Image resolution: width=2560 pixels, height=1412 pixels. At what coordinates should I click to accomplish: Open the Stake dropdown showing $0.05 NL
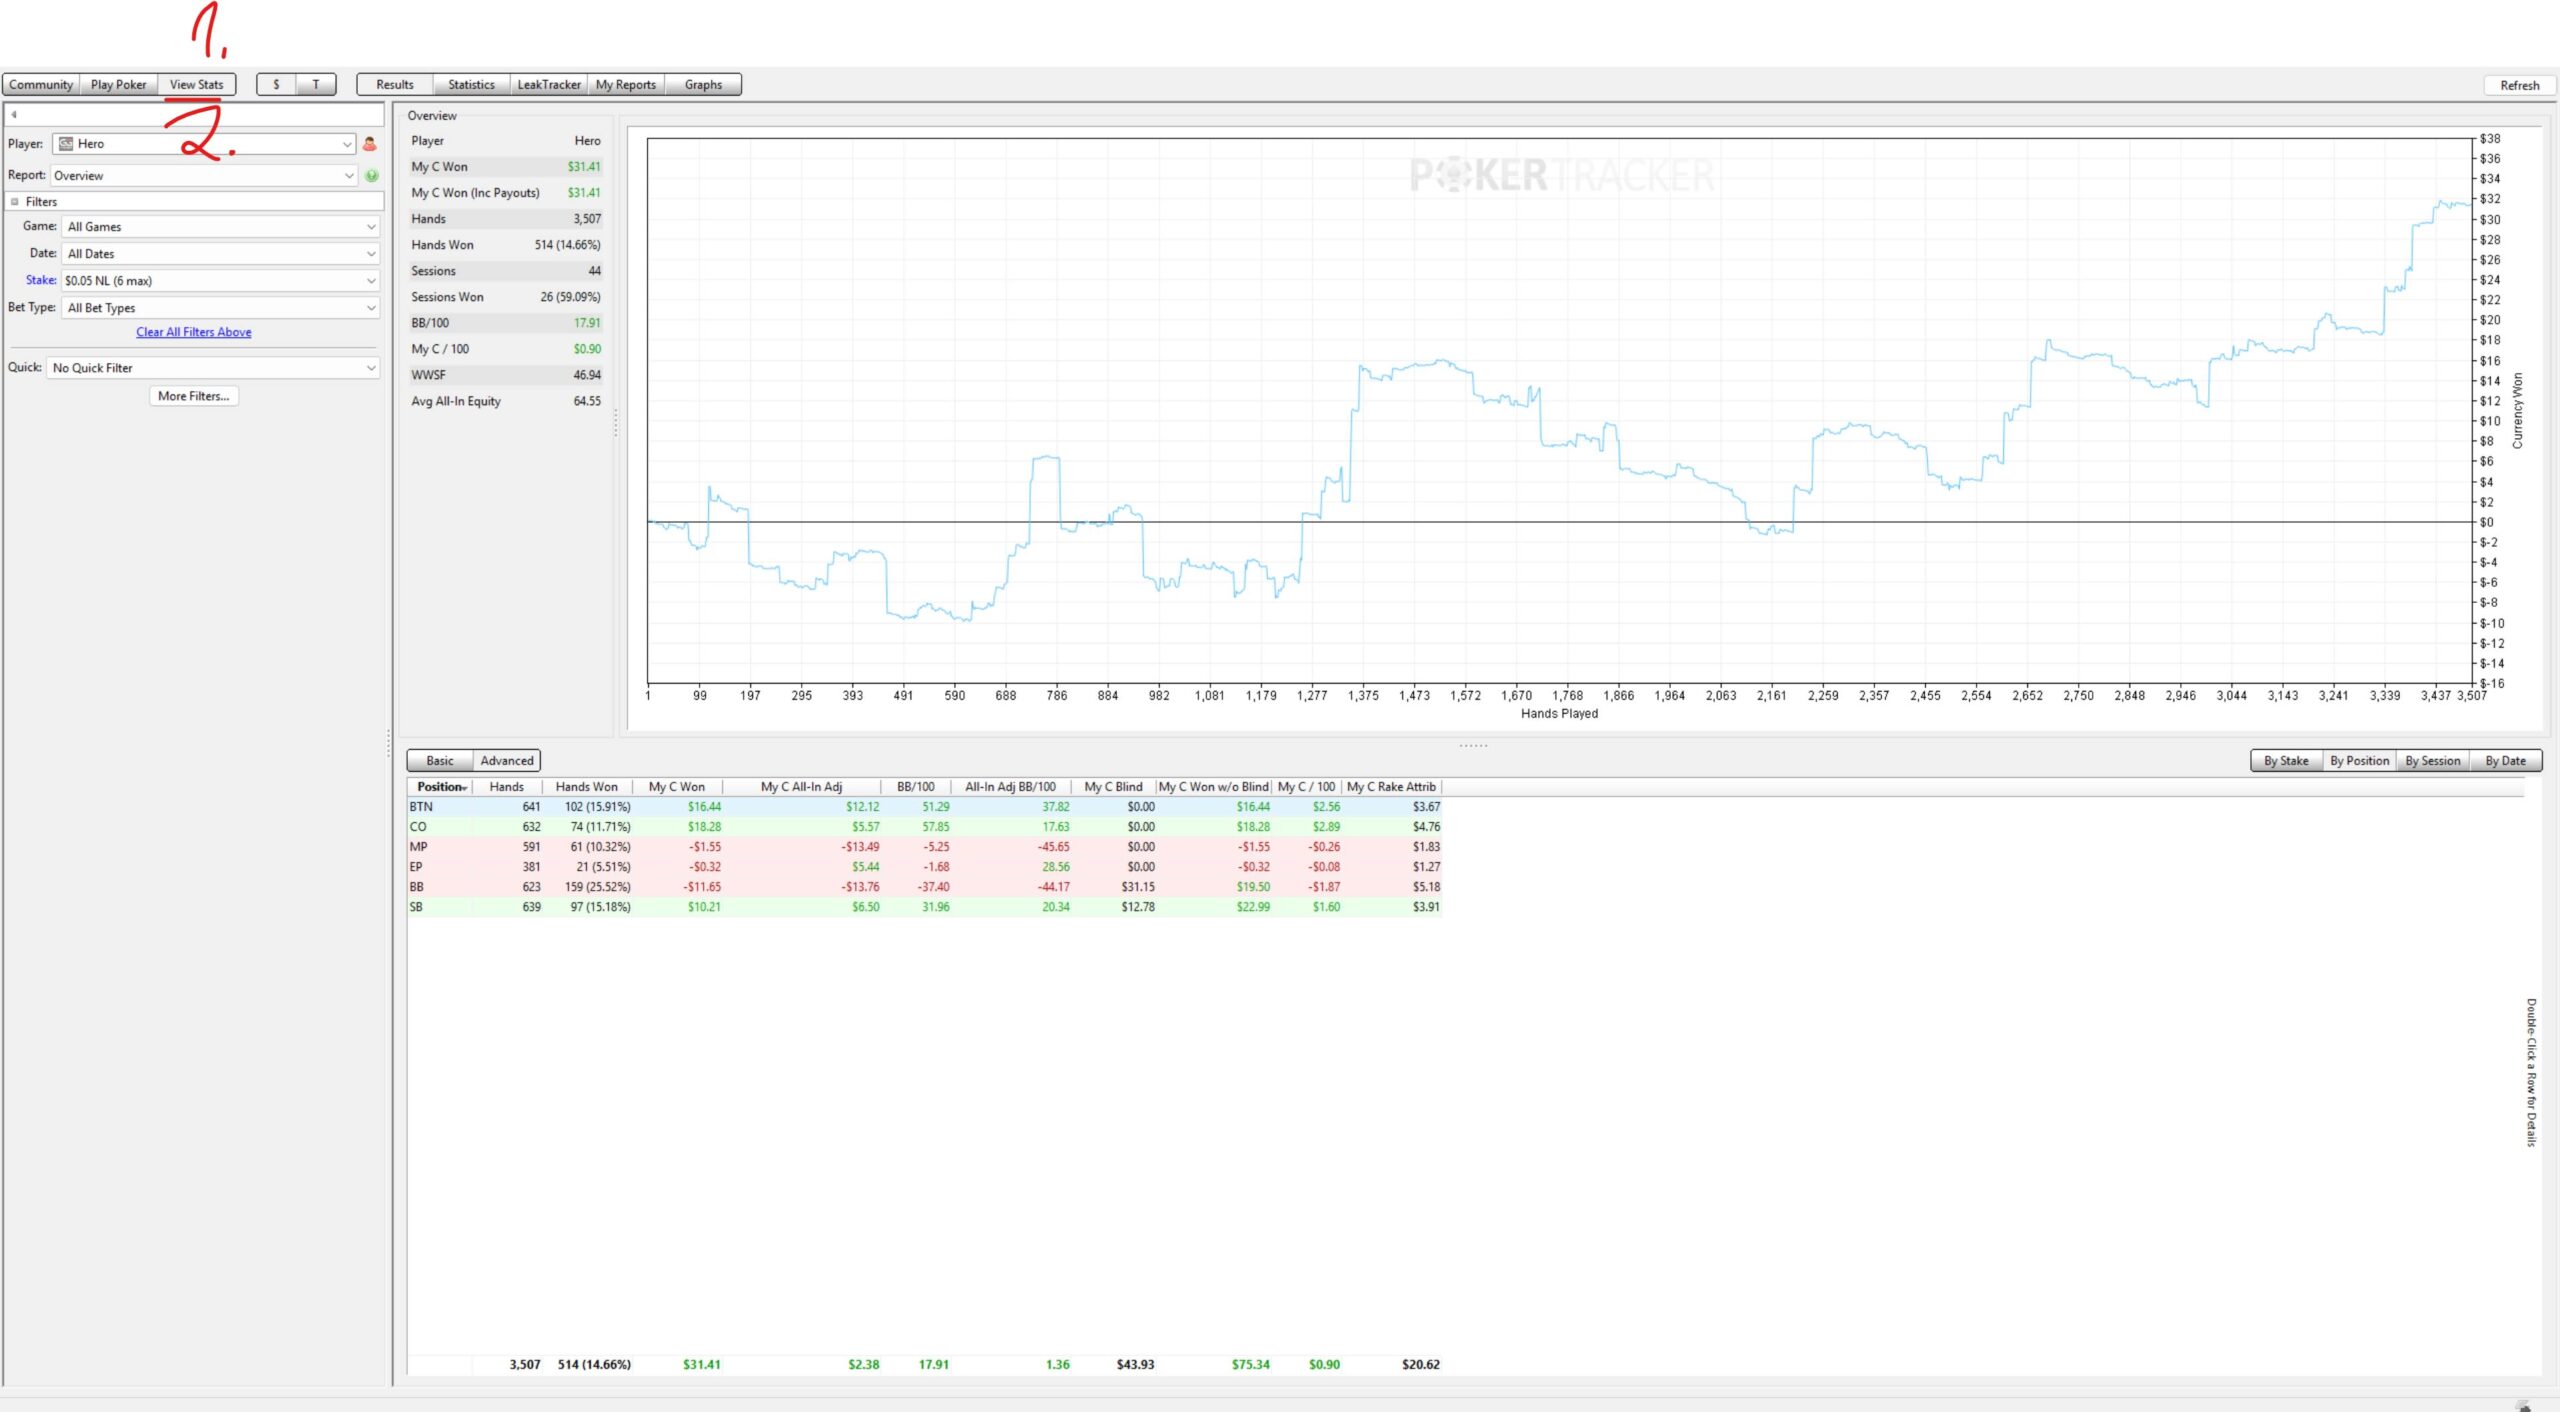click(x=221, y=281)
